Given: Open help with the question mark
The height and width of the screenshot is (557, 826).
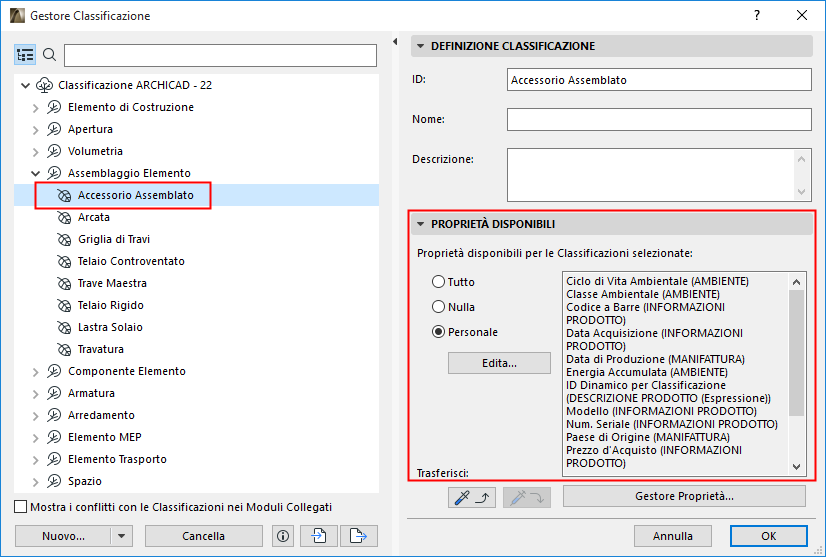Looking at the screenshot, I should (757, 15).
